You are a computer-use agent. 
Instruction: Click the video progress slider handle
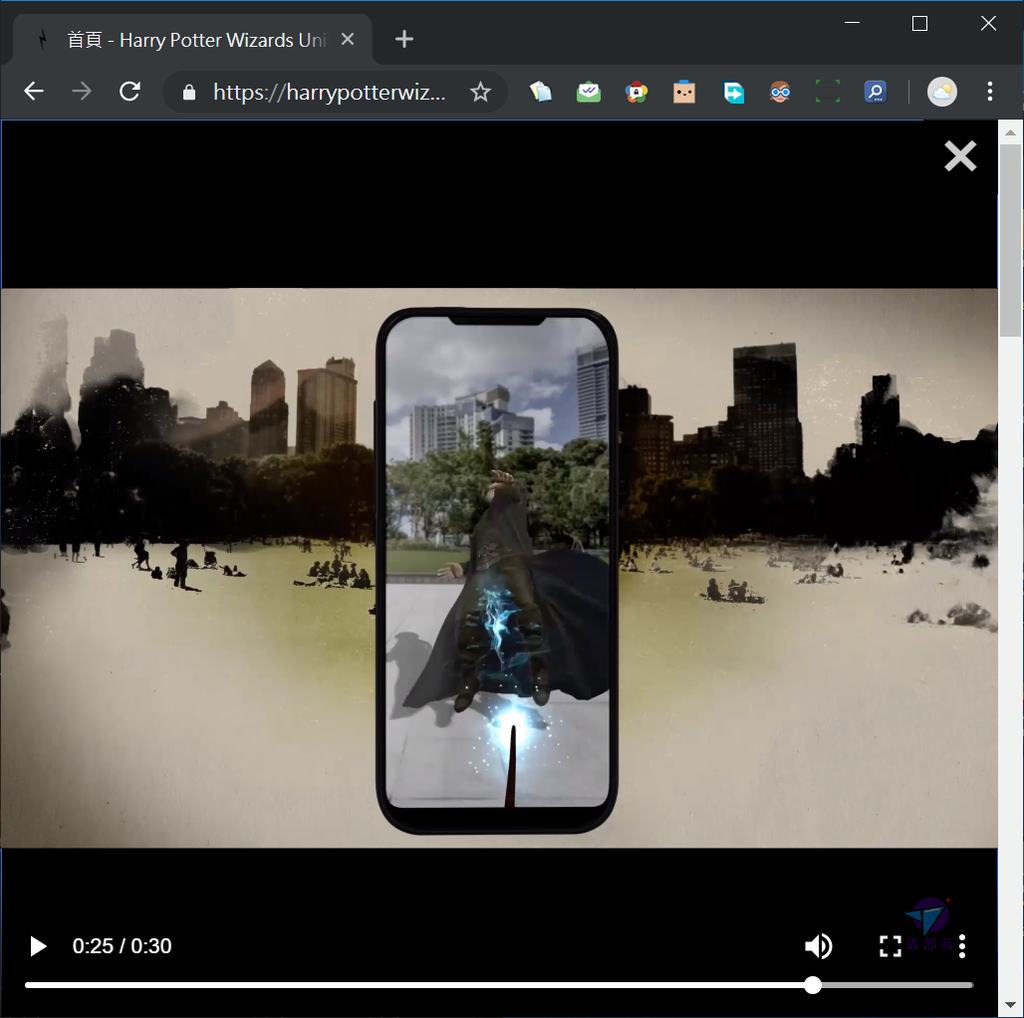point(812,985)
